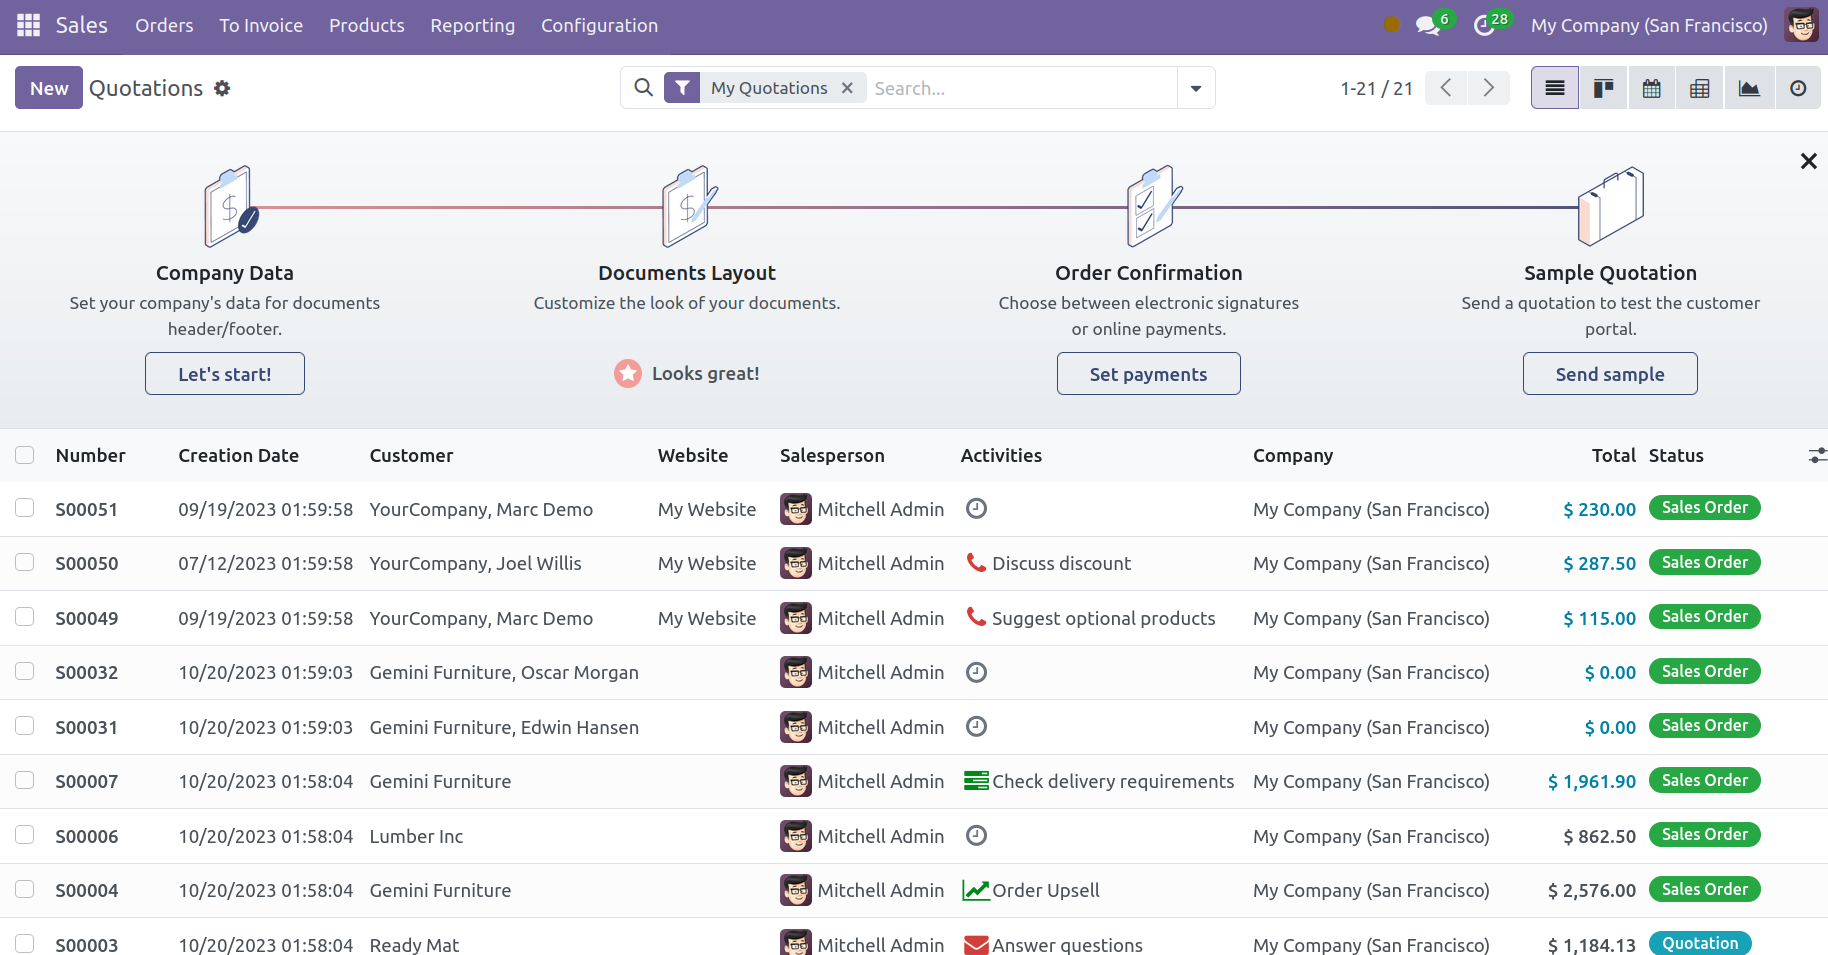Open the My Company (San Francisco) switcher
Image resolution: width=1828 pixels, height=955 pixels.
(x=1648, y=25)
